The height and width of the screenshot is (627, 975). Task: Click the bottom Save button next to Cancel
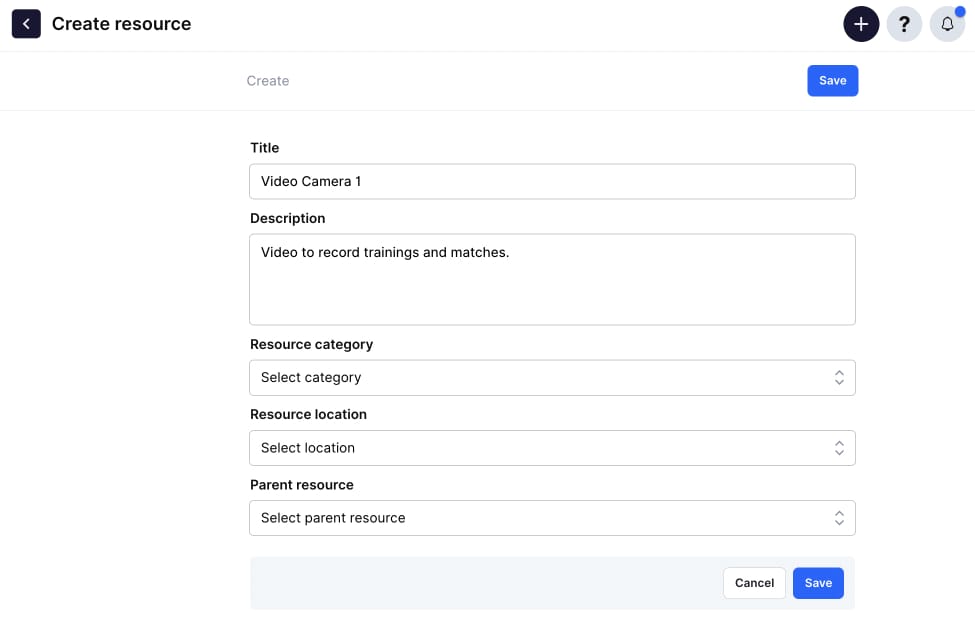click(818, 583)
